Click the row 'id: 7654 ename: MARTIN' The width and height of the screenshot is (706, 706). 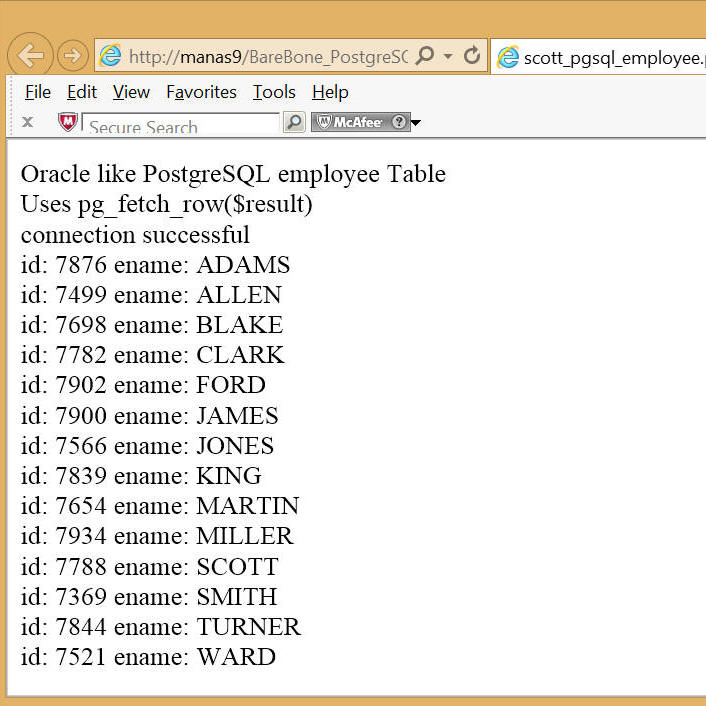(x=160, y=506)
